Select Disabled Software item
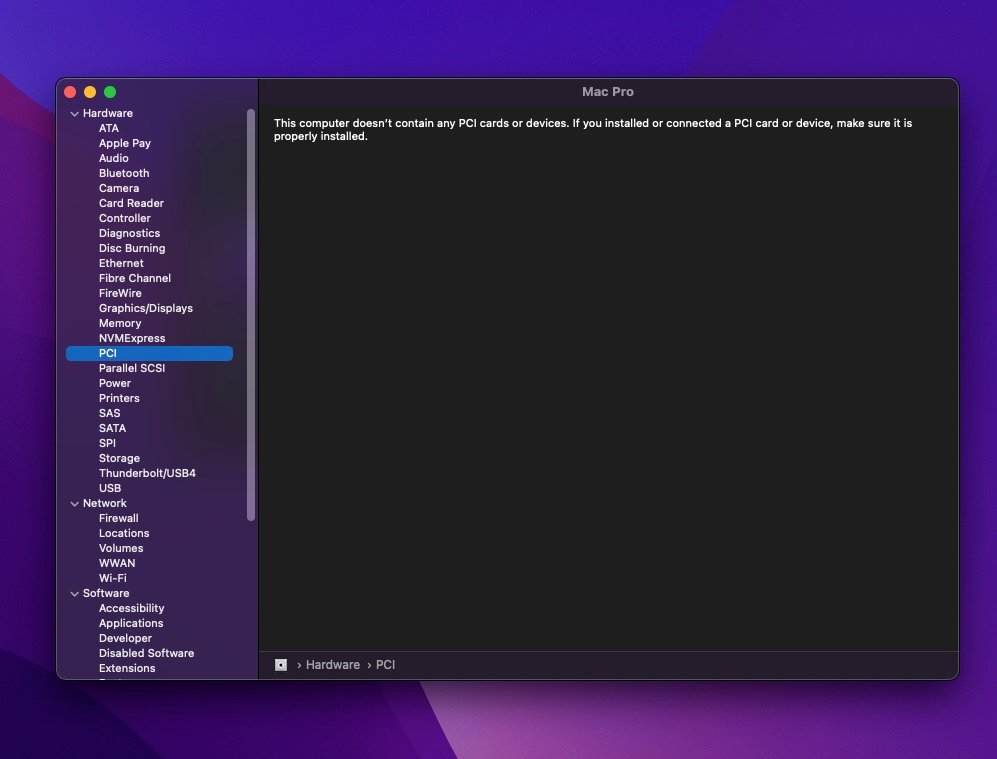This screenshot has height=759, width=997. point(146,653)
